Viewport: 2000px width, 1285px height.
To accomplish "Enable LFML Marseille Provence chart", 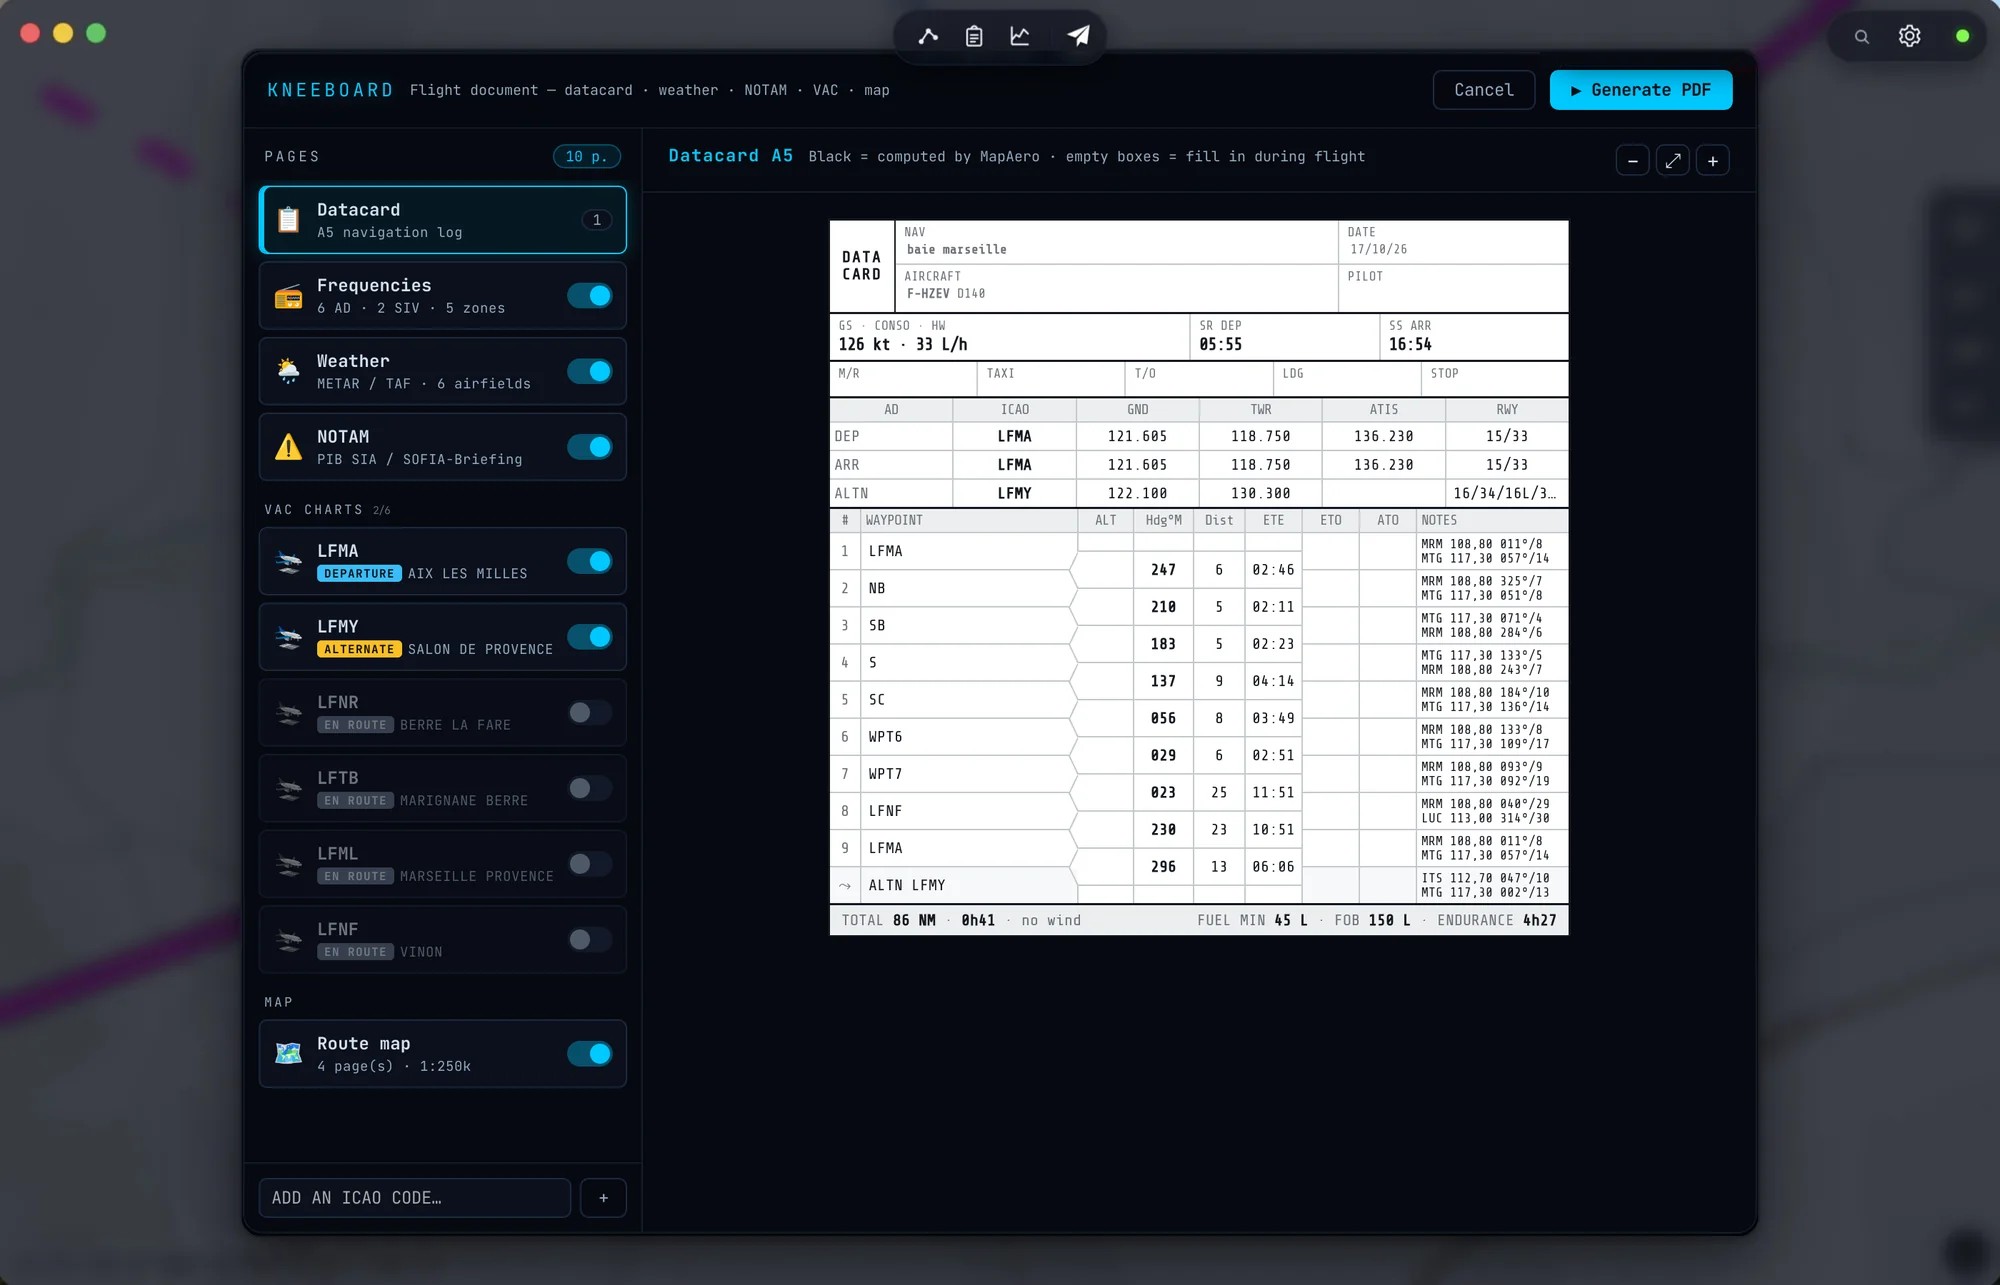I will (589, 864).
